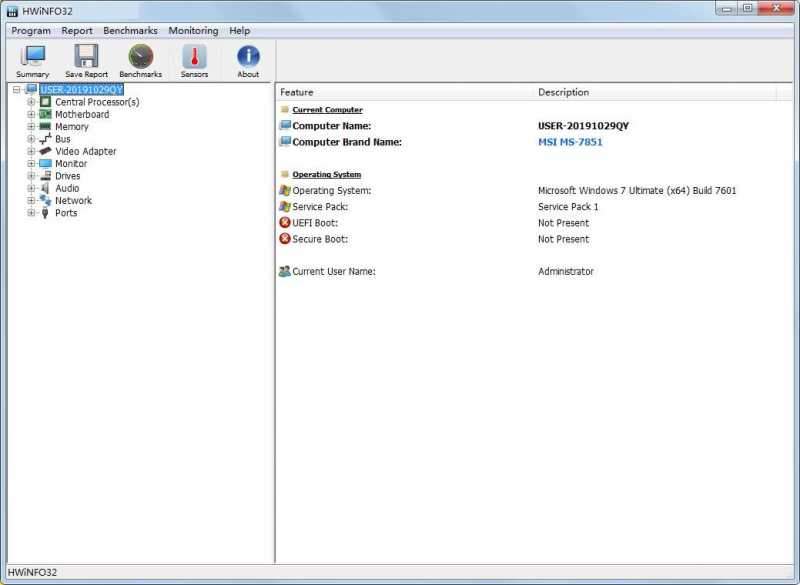This screenshot has height=585, width=800.
Task: Click the About info icon
Action: click(x=248, y=60)
